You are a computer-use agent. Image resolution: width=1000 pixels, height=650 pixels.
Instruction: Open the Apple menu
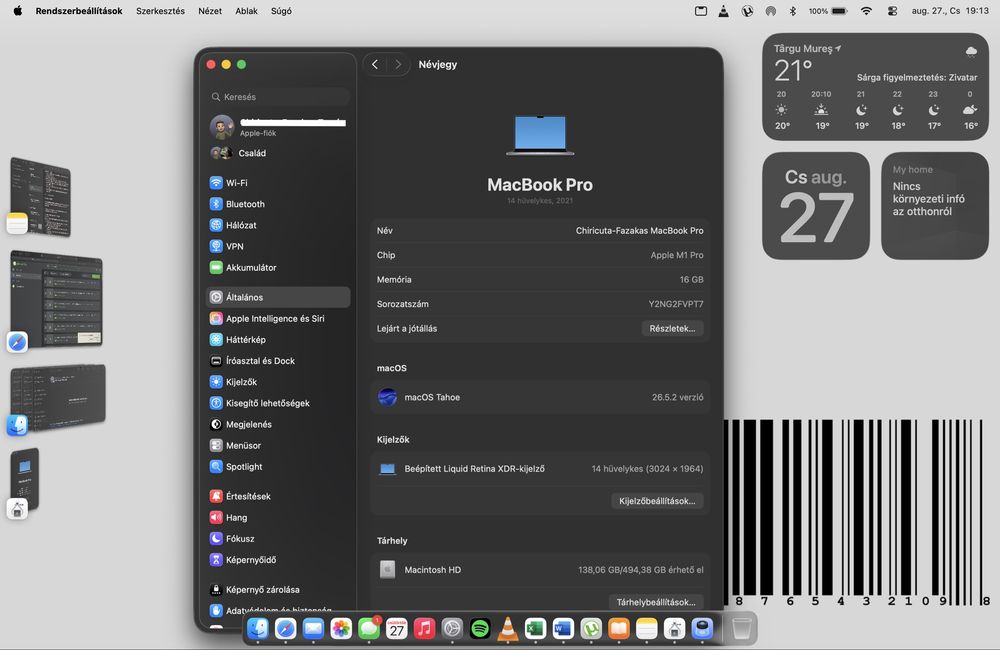click(x=18, y=11)
